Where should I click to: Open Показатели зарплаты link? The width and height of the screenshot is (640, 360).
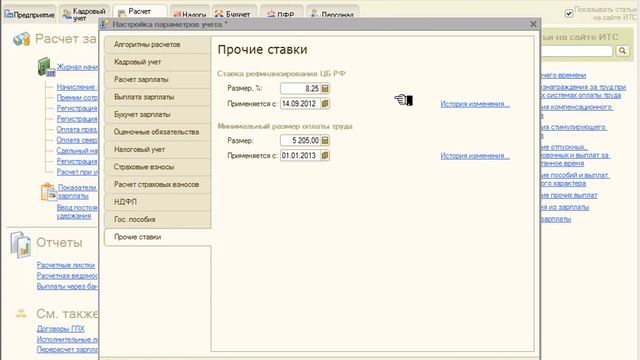(78, 192)
